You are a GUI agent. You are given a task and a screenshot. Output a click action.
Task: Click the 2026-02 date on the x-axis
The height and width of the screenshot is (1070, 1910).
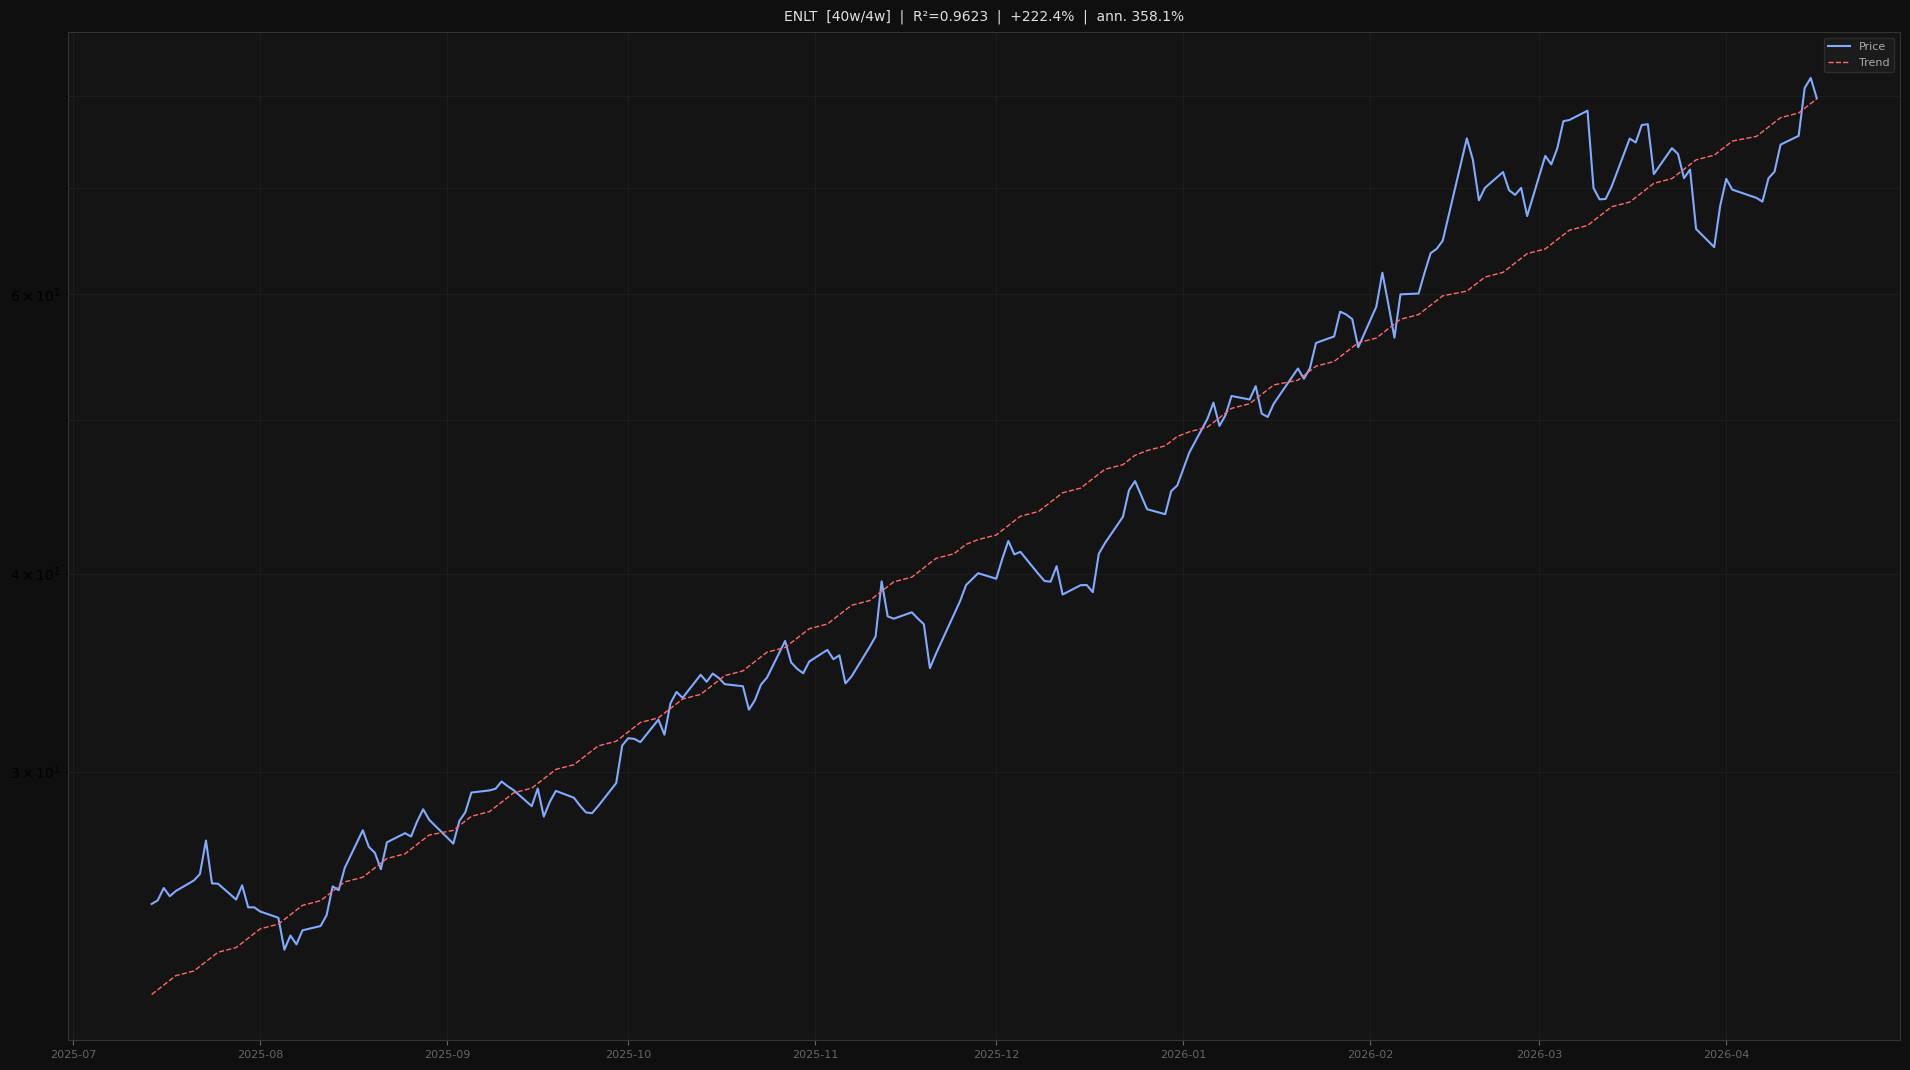[x=1370, y=1055]
